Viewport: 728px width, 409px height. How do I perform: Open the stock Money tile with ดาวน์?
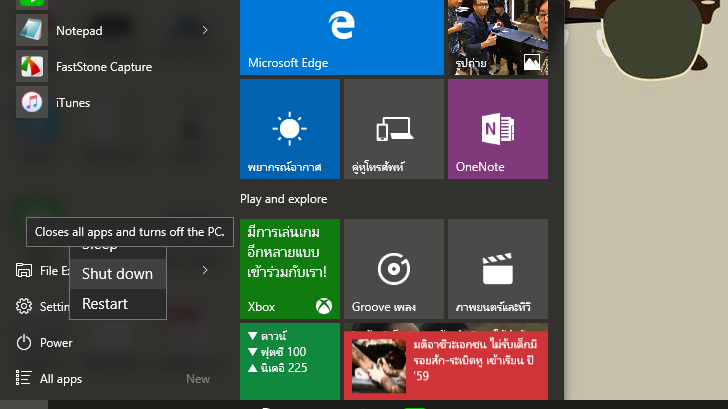coord(290,361)
